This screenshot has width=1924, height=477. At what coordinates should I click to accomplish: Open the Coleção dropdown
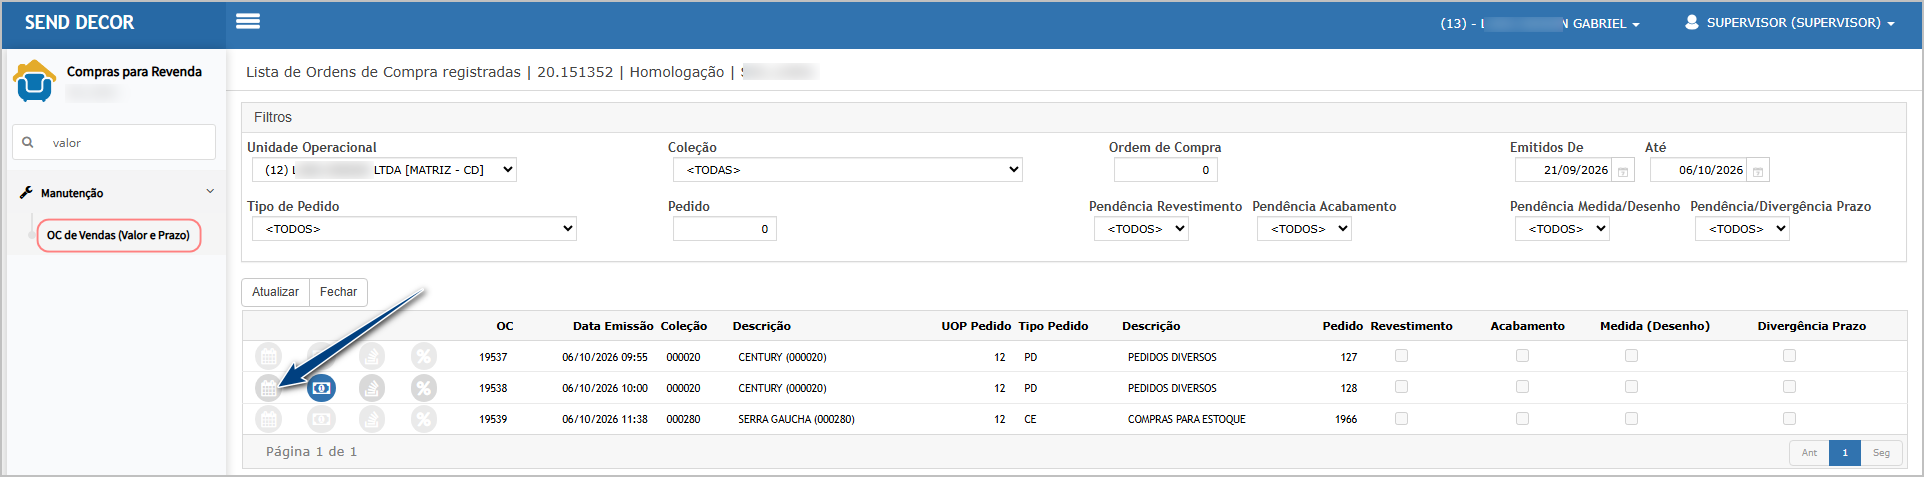pyautogui.click(x=848, y=170)
